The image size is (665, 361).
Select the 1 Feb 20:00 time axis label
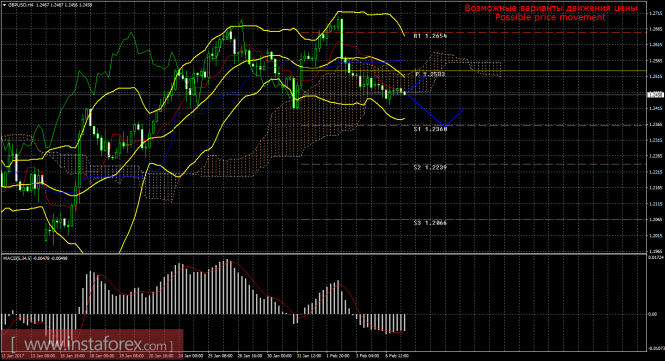click(338, 356)
